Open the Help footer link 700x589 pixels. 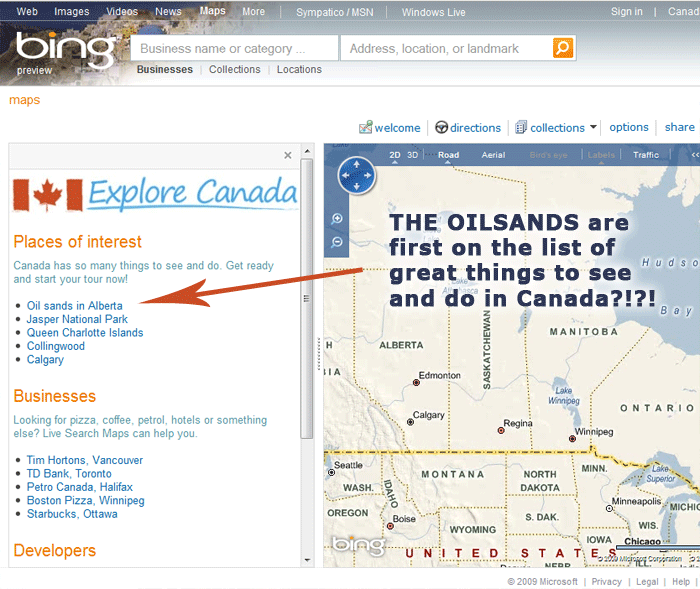[681, 581]
